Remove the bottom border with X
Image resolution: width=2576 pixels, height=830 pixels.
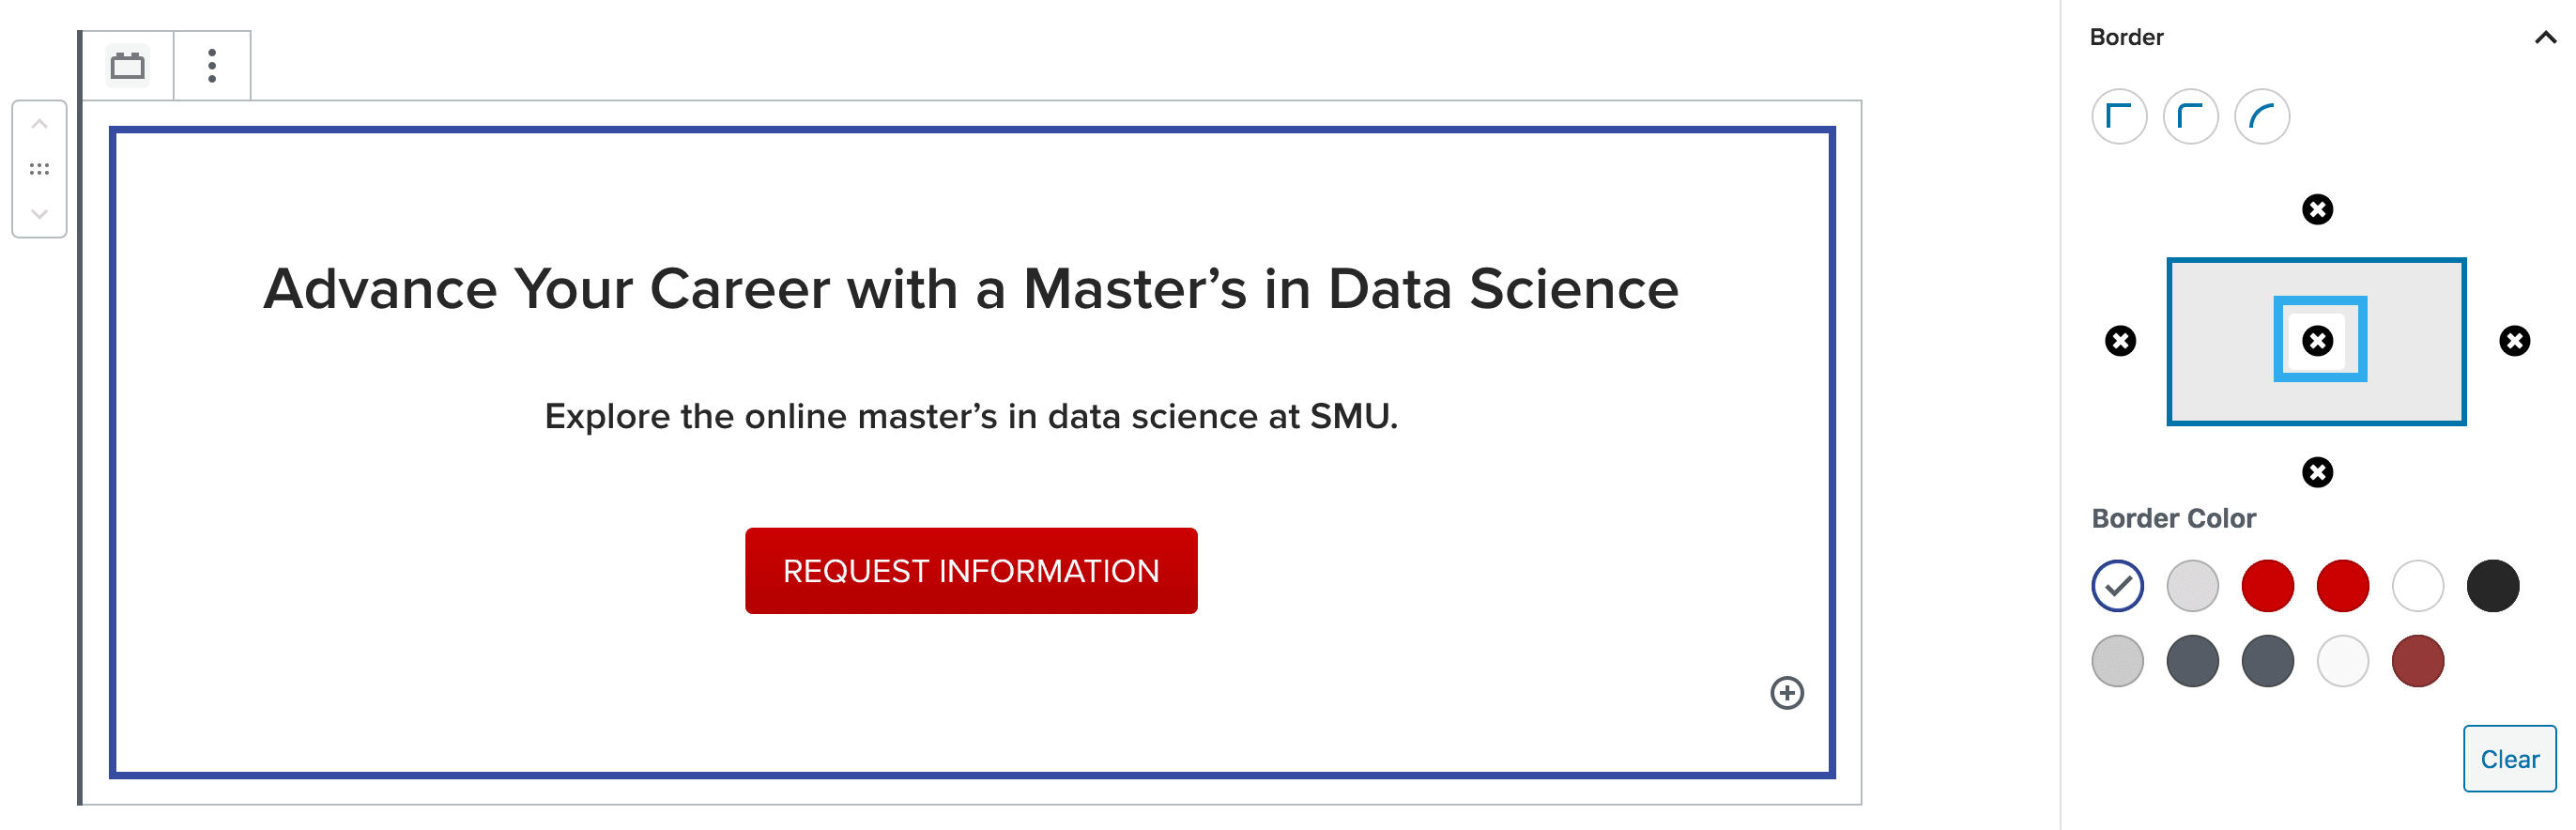point(2317,472)
